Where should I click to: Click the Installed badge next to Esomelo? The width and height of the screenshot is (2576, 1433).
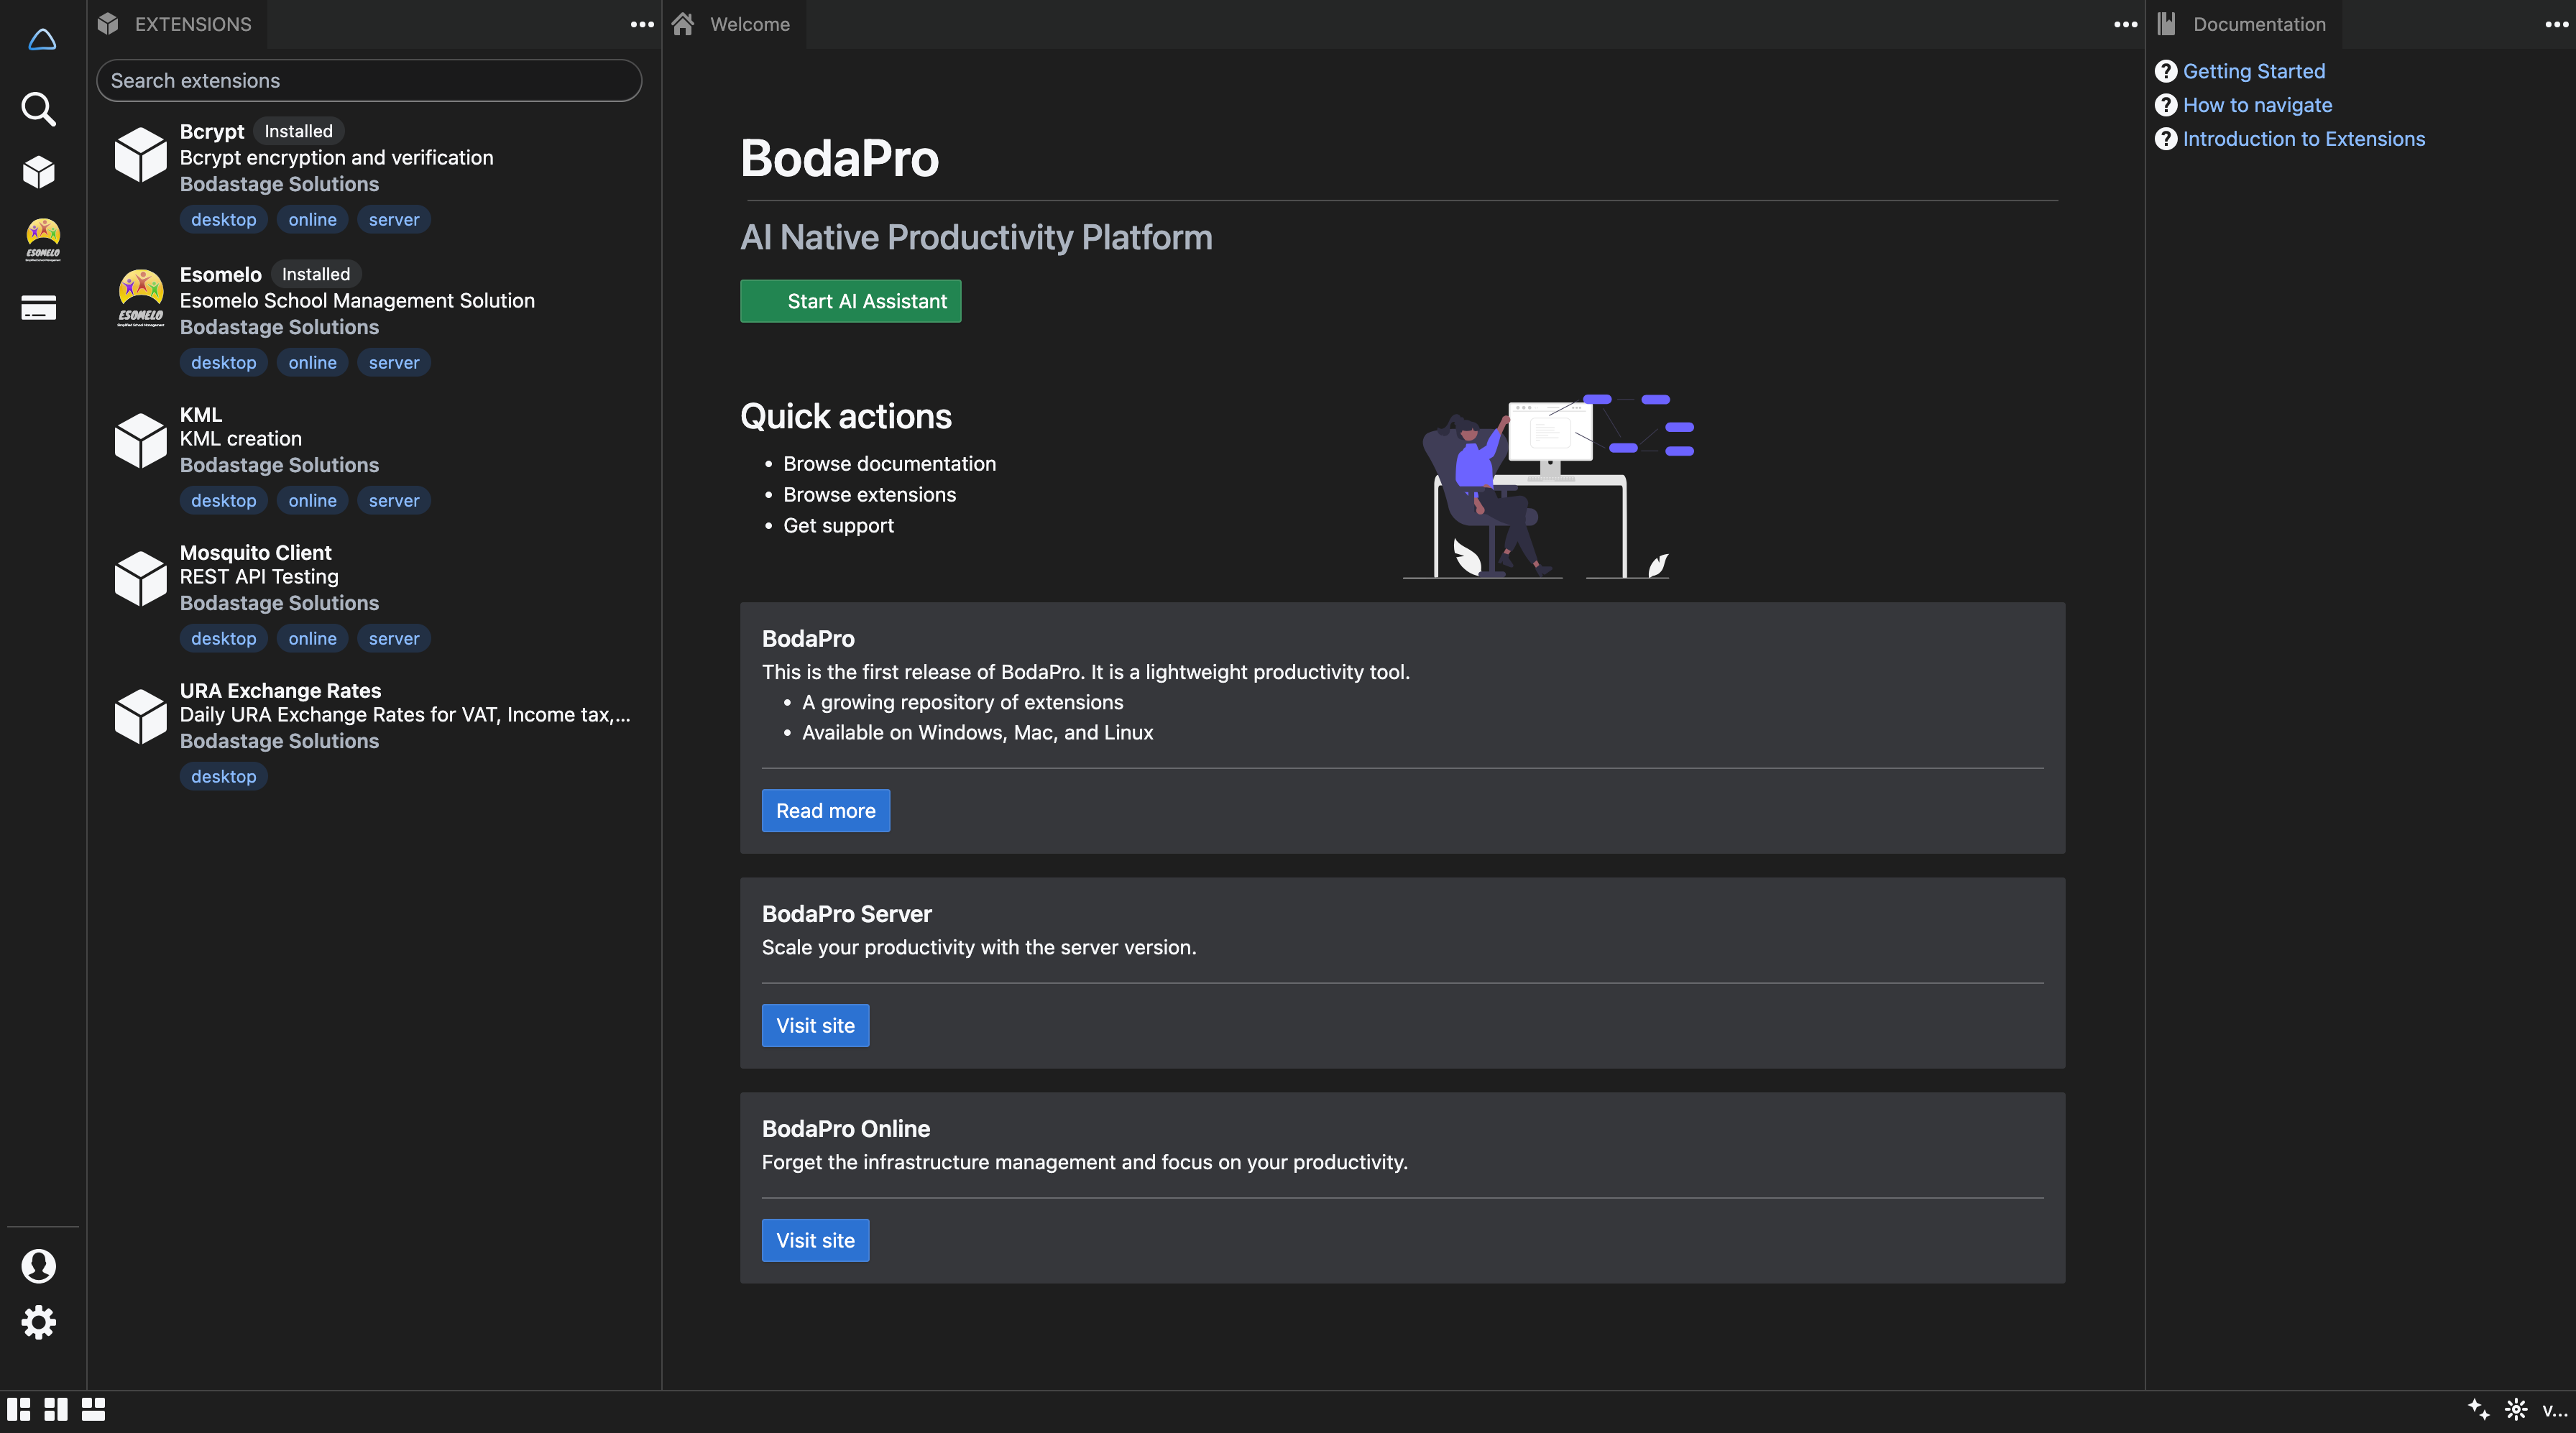tap(316, 274)
